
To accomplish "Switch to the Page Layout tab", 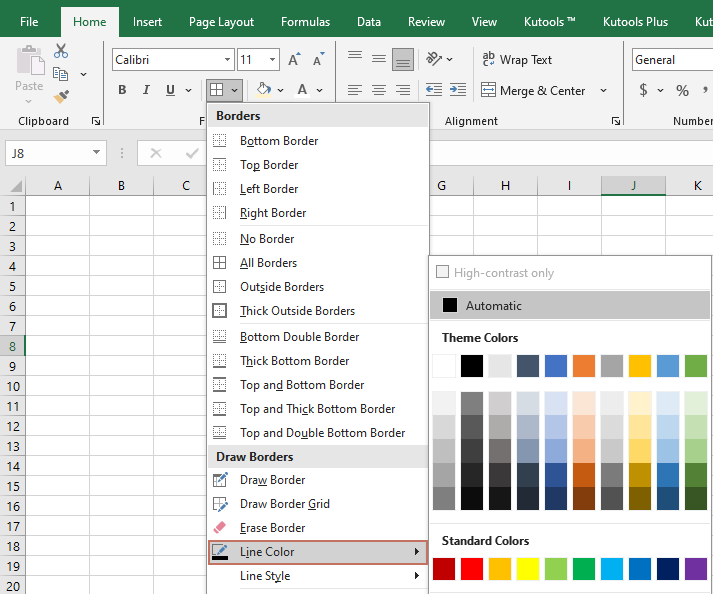I will 221,22.
